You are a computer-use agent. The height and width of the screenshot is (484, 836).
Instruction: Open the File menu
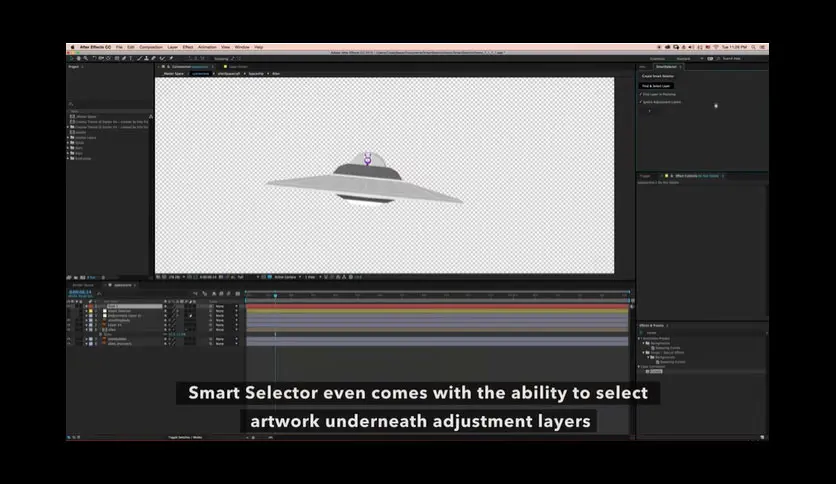[x=119, y=47]
